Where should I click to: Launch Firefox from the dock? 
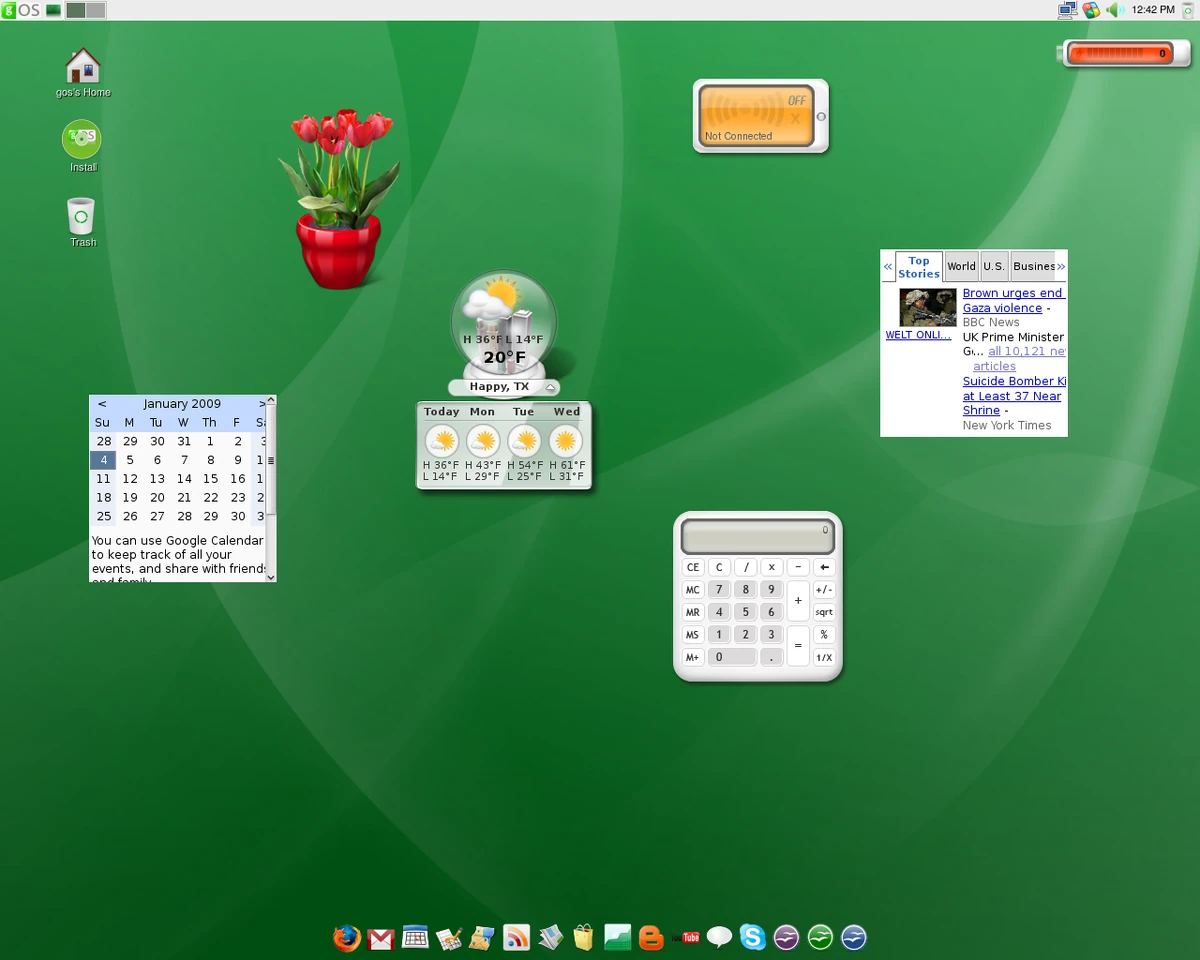point(347,938)
